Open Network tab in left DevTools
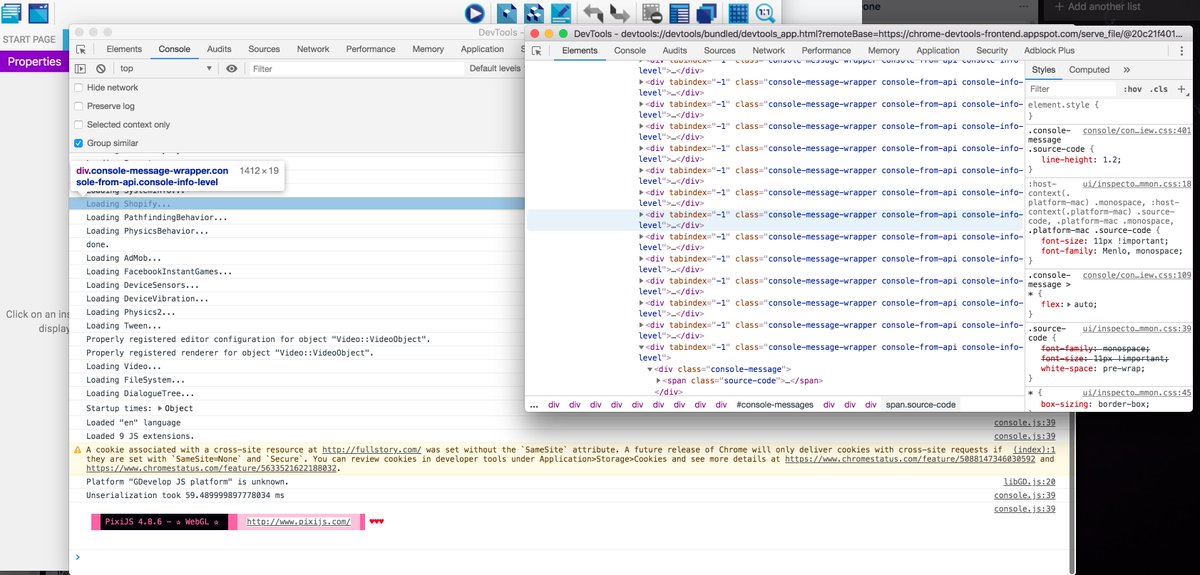The width and height of the screenshot is (1200, 575). click(x=313, y=49)
